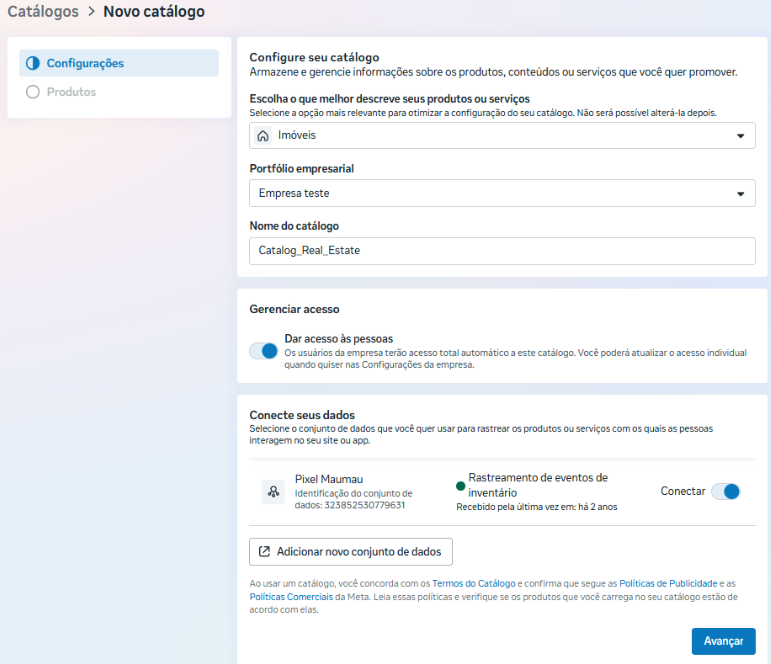
Task: Click the dataset ID 323852530779631 text
Action: pyautogui.click(x=364, y=505)
